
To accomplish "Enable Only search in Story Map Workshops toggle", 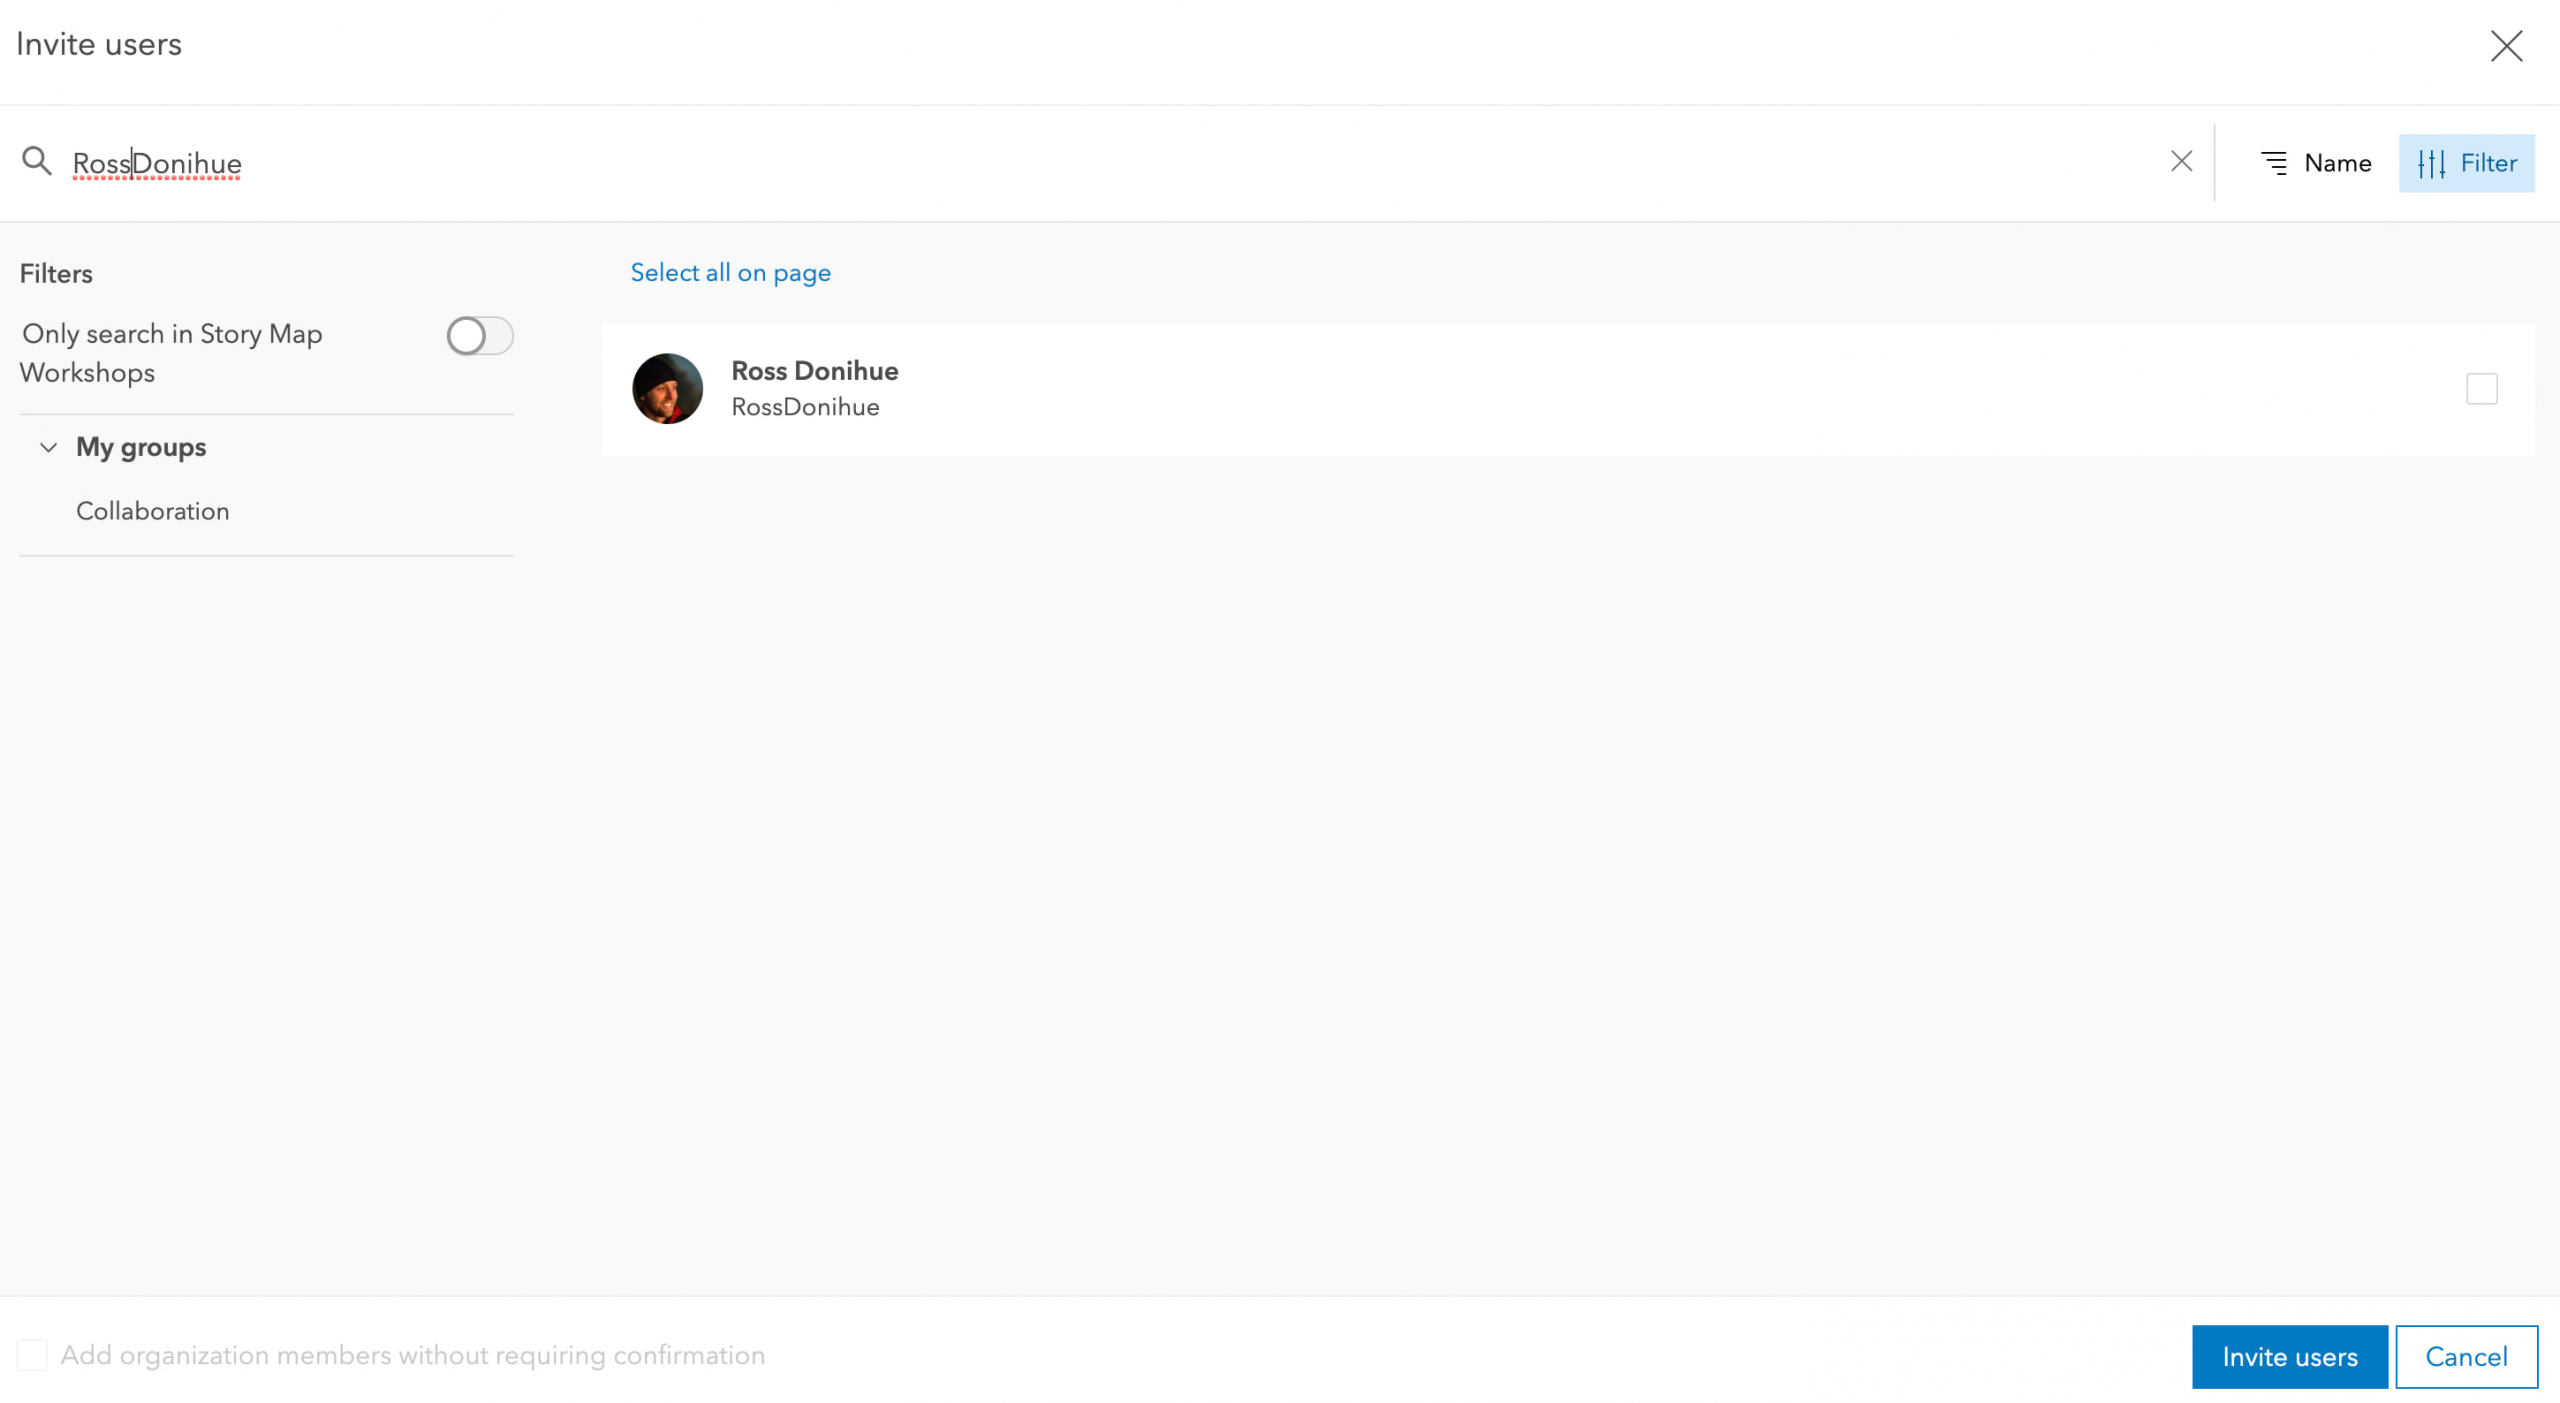I will tap(480, 336).
